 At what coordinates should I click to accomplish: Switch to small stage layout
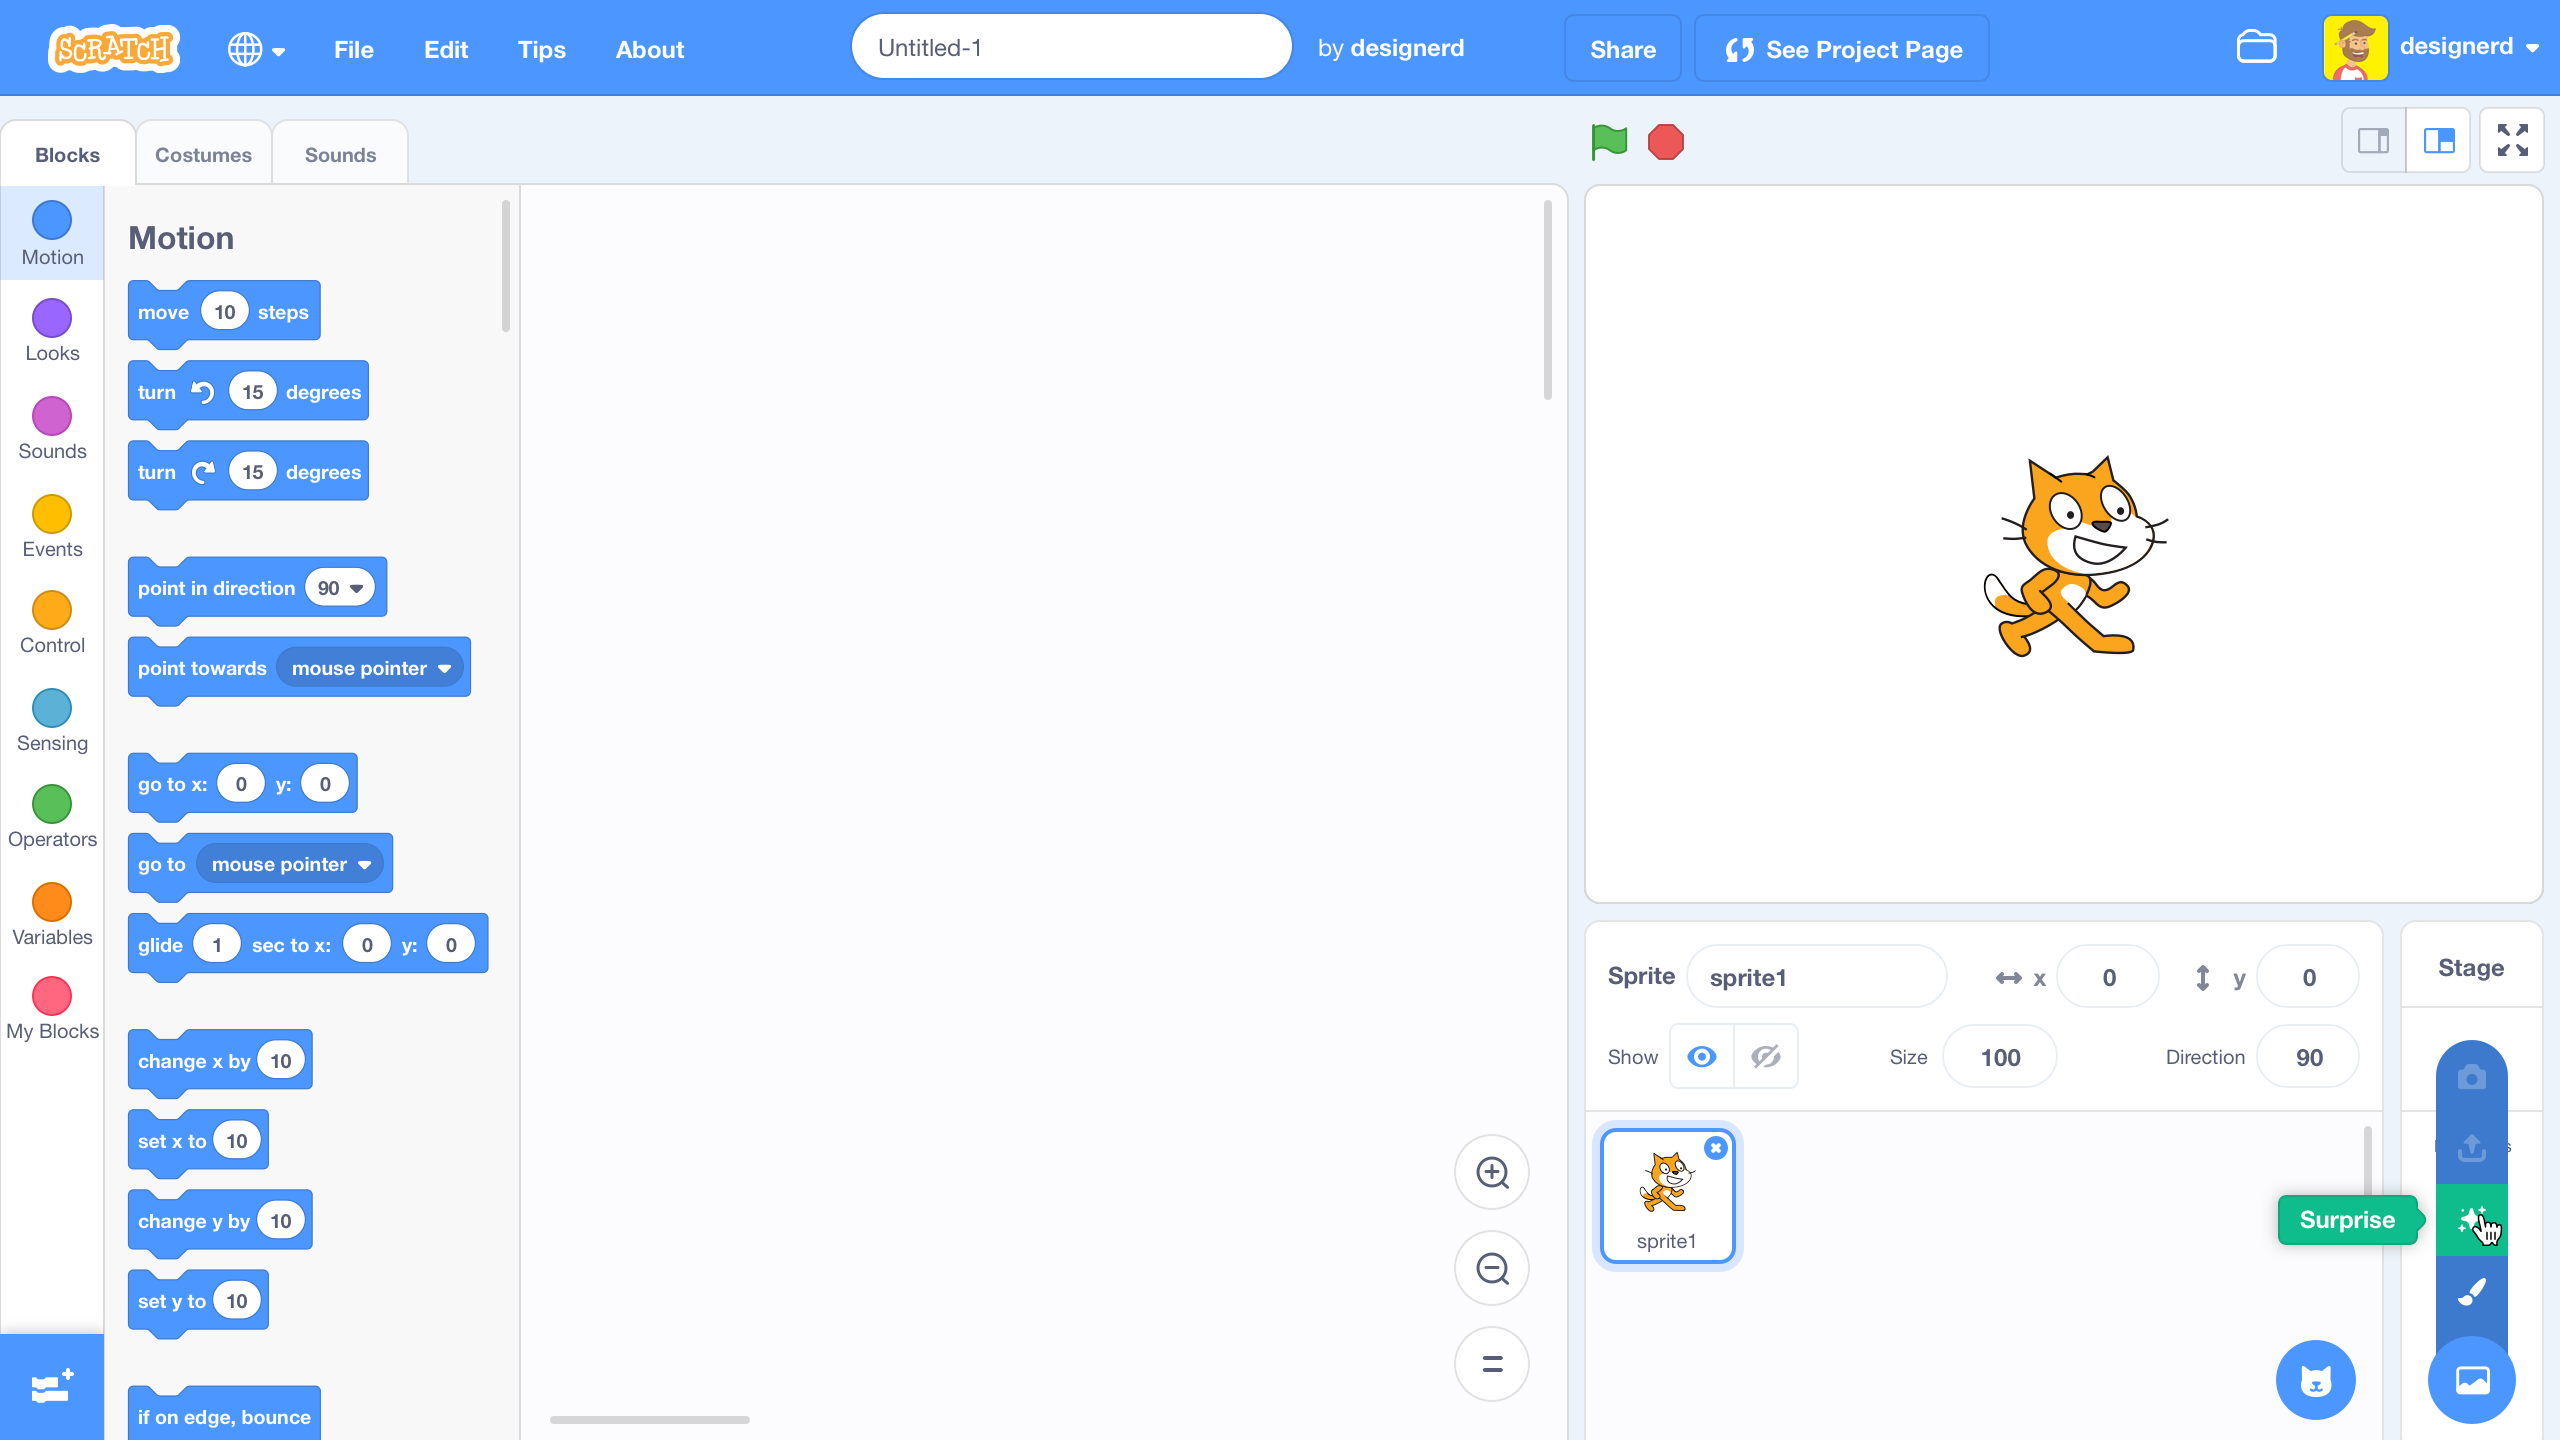2374,141
